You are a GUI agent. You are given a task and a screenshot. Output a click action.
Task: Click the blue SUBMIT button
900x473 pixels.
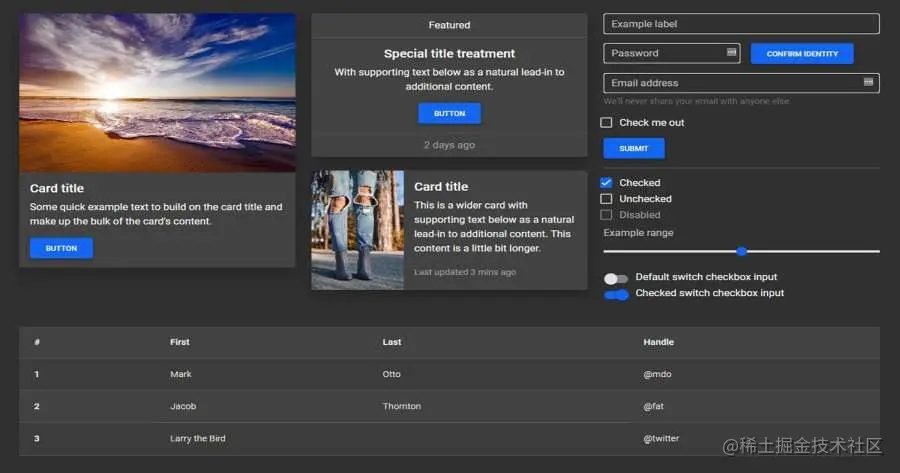(x=633, y=149)
